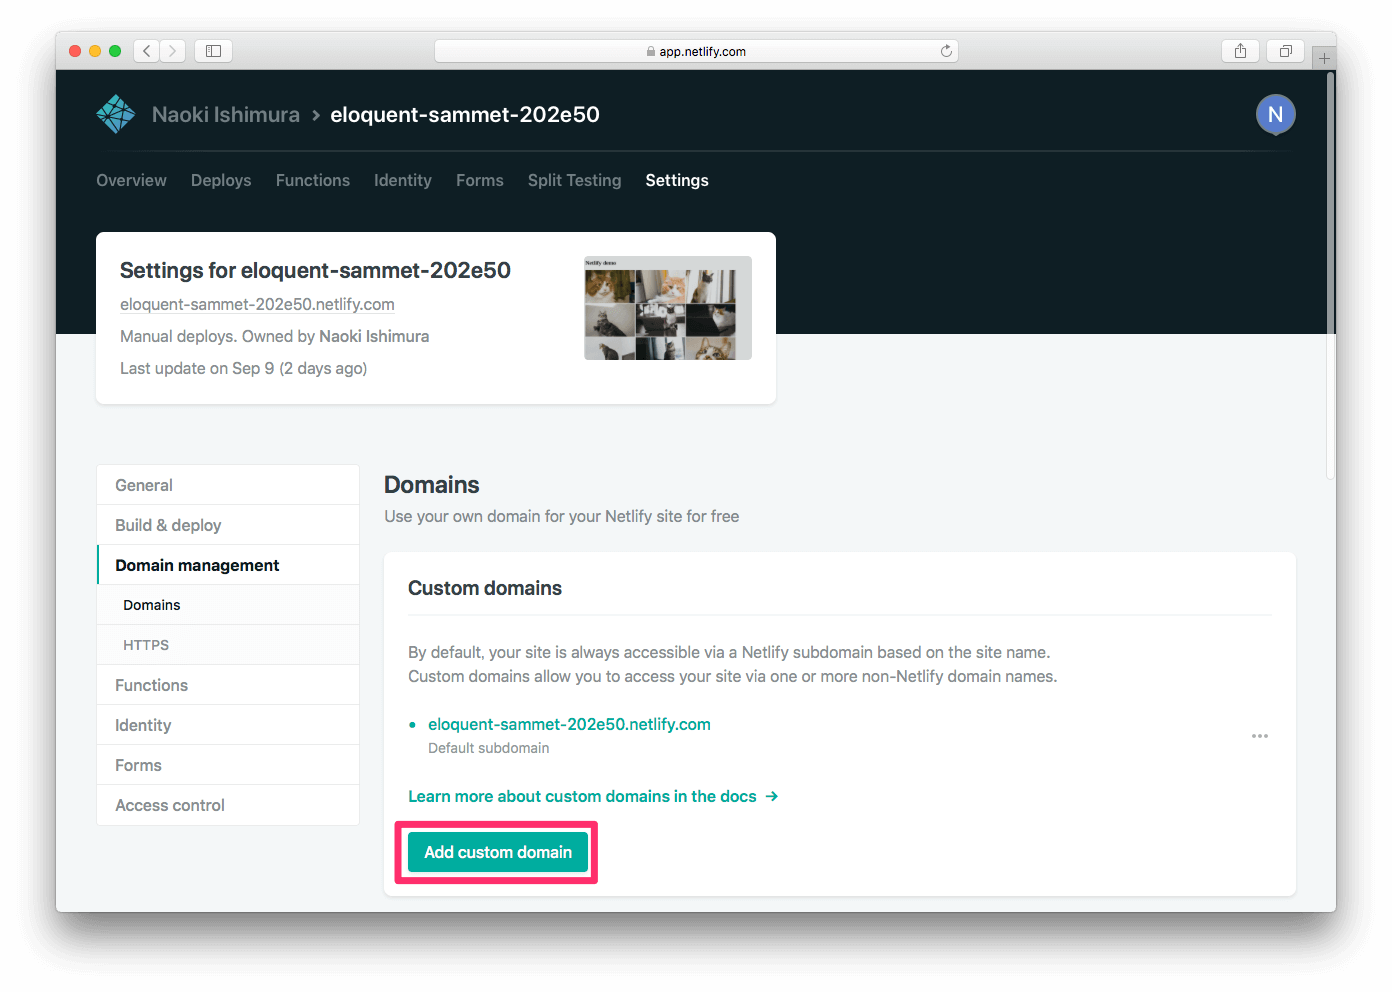Select the Settings tab
This screenshot has width=1392, height=992.
point(677,180)
